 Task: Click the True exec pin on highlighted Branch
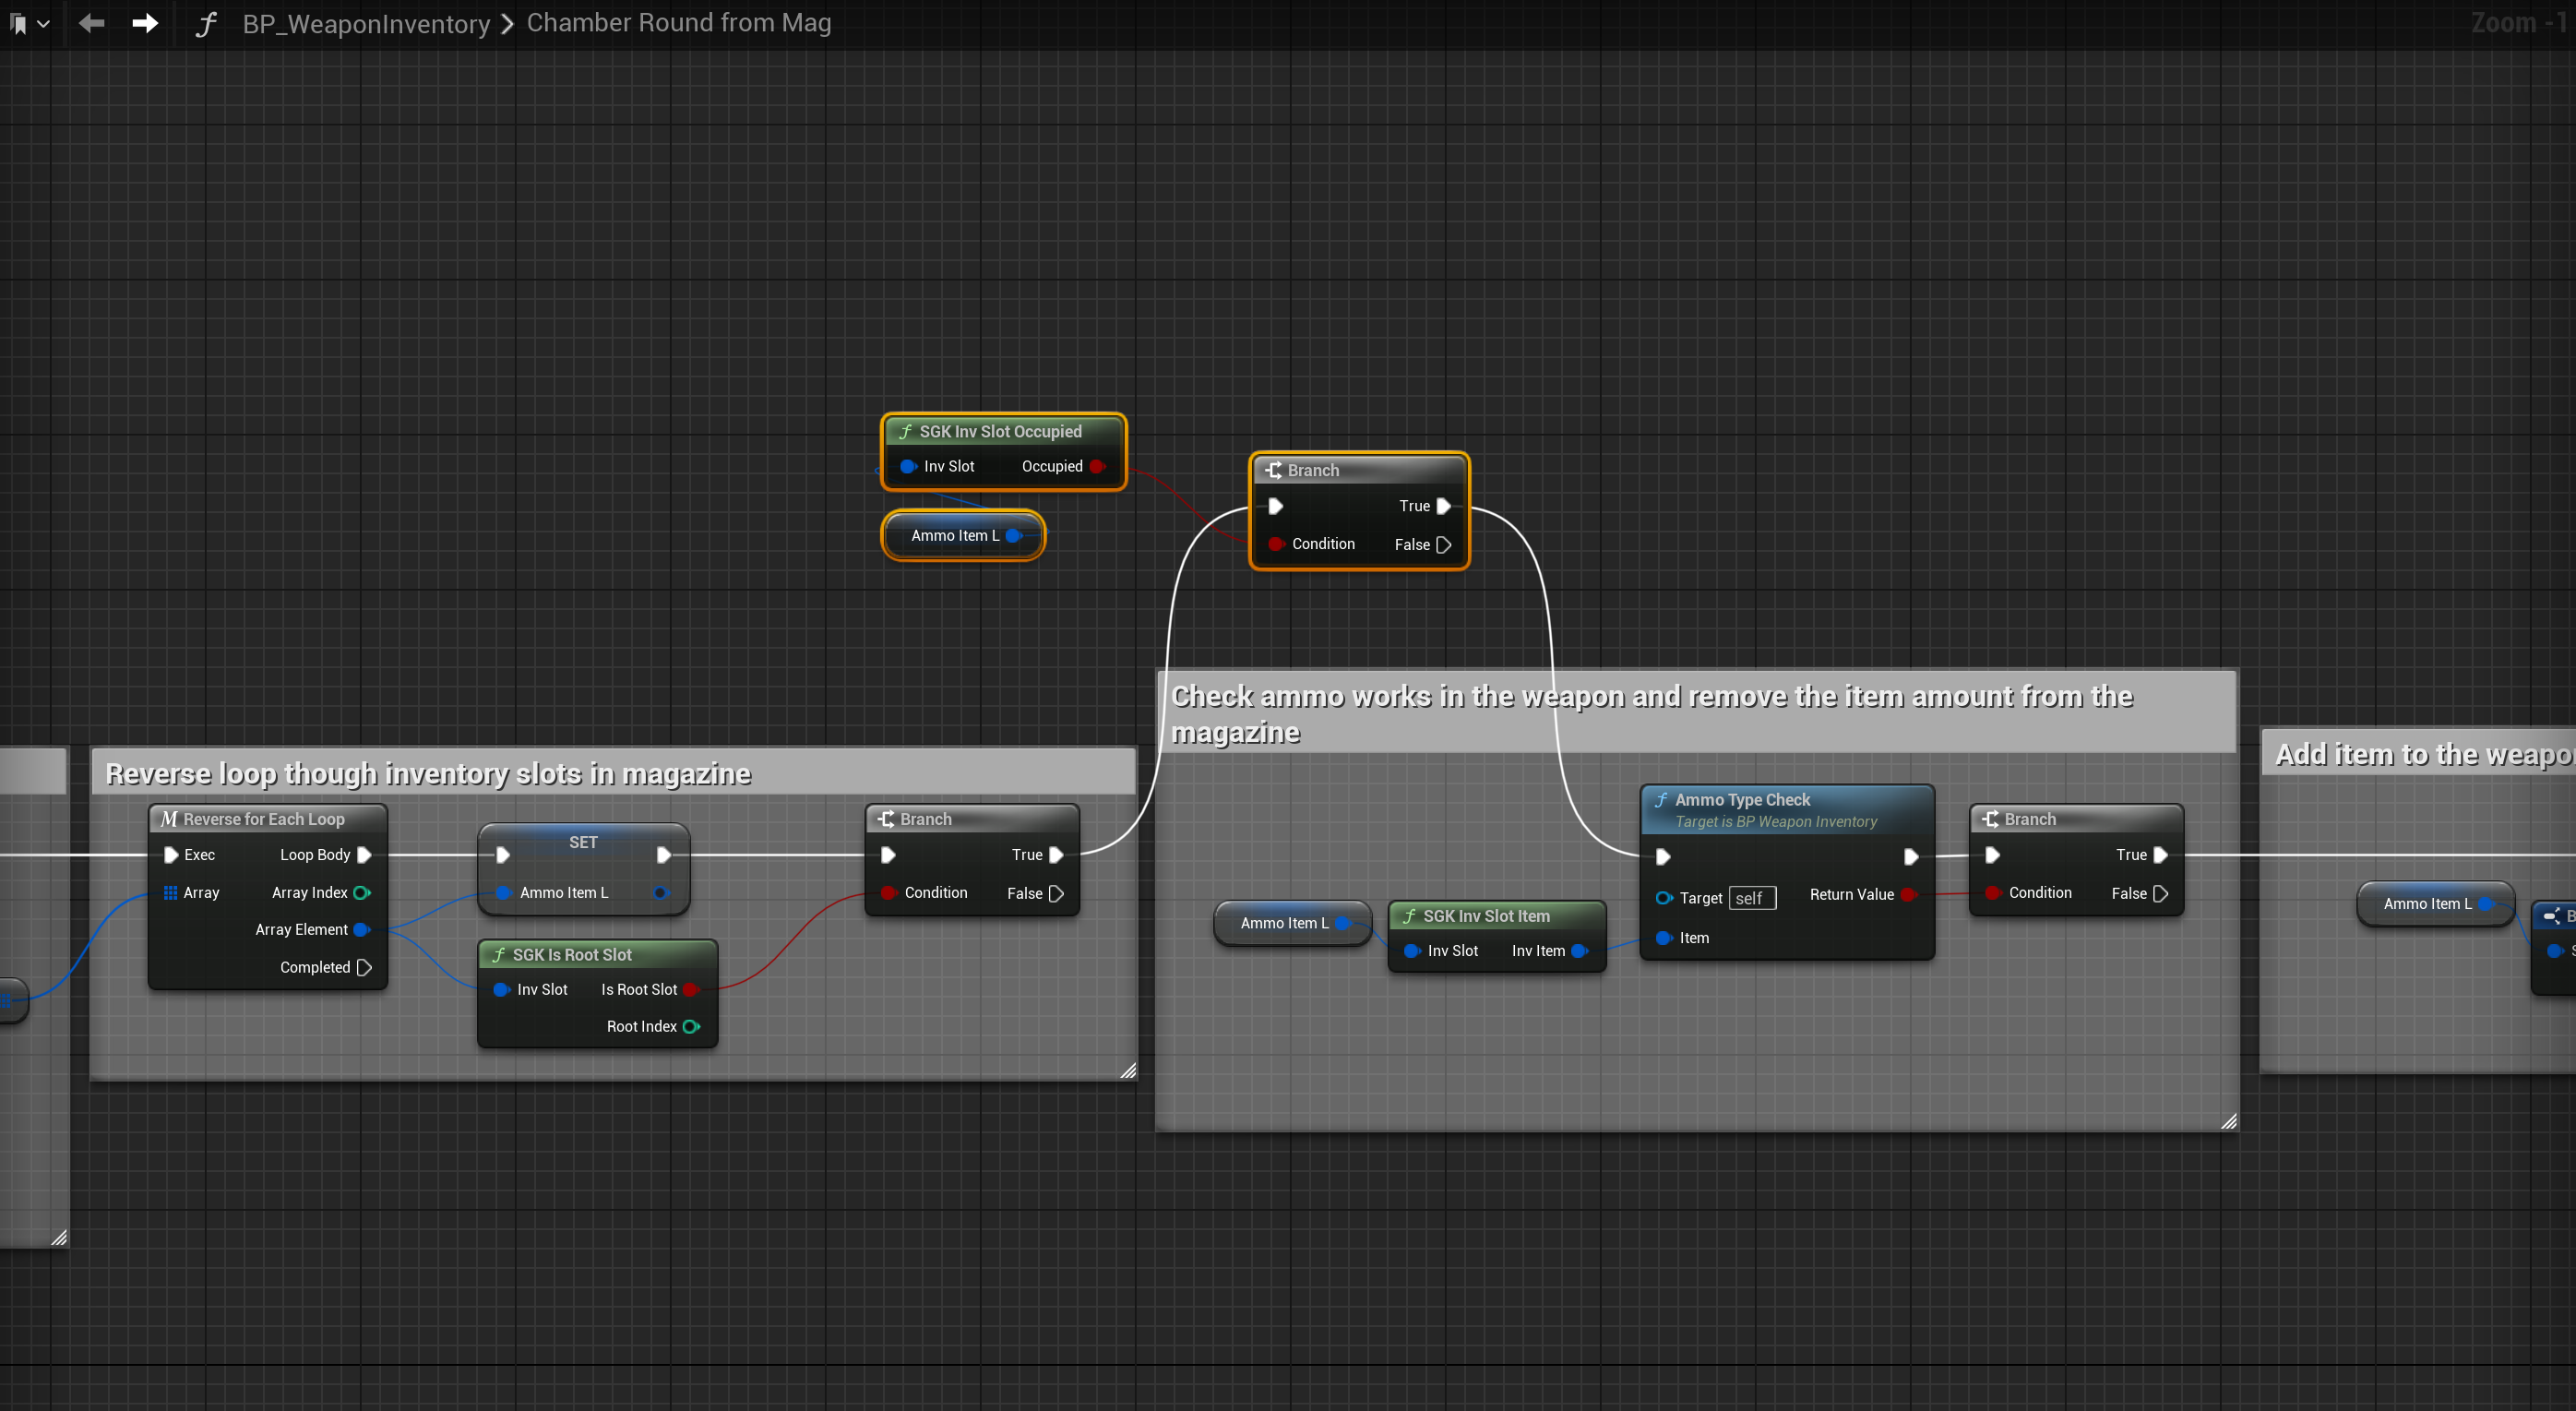pos(1443,506)
